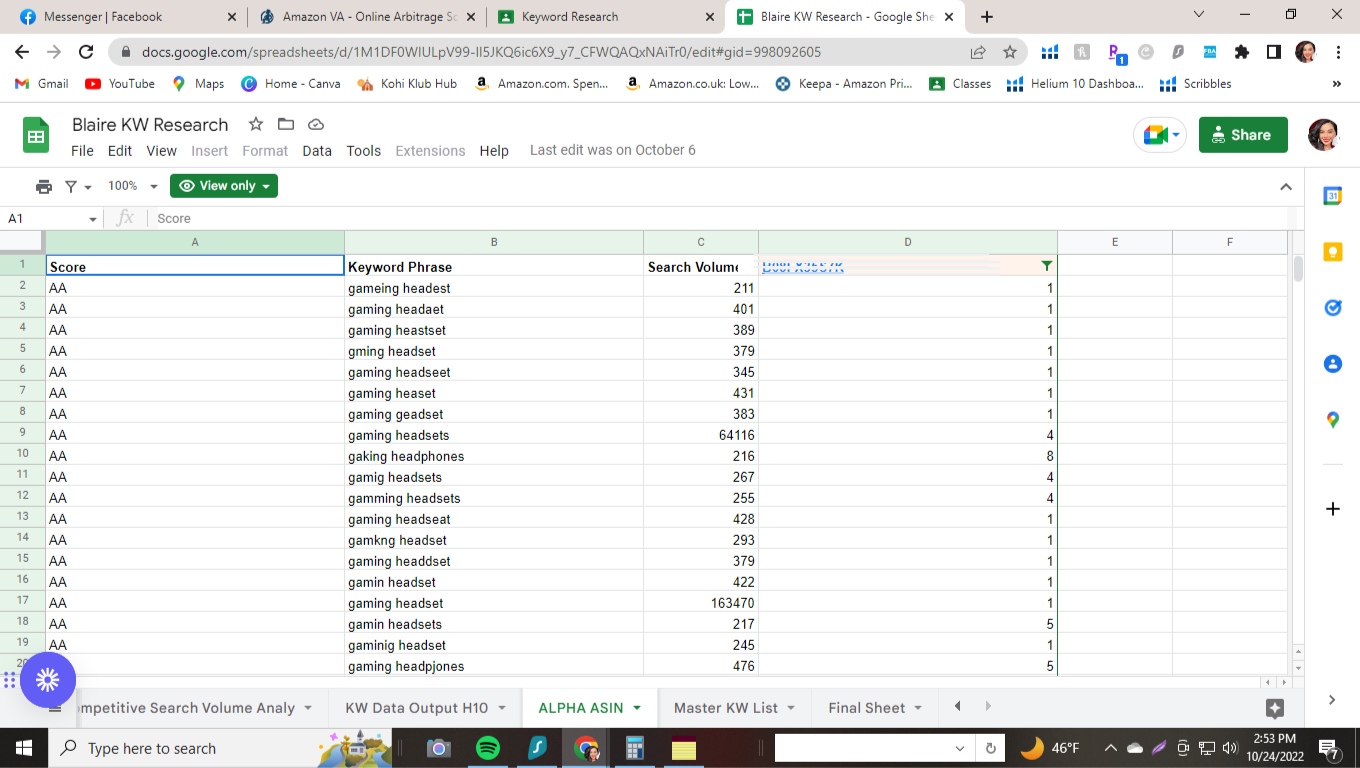Open the Keepa bookmark
Image resolution: width=1360 pixels, height=768 pixels.
tap(844, 84)
